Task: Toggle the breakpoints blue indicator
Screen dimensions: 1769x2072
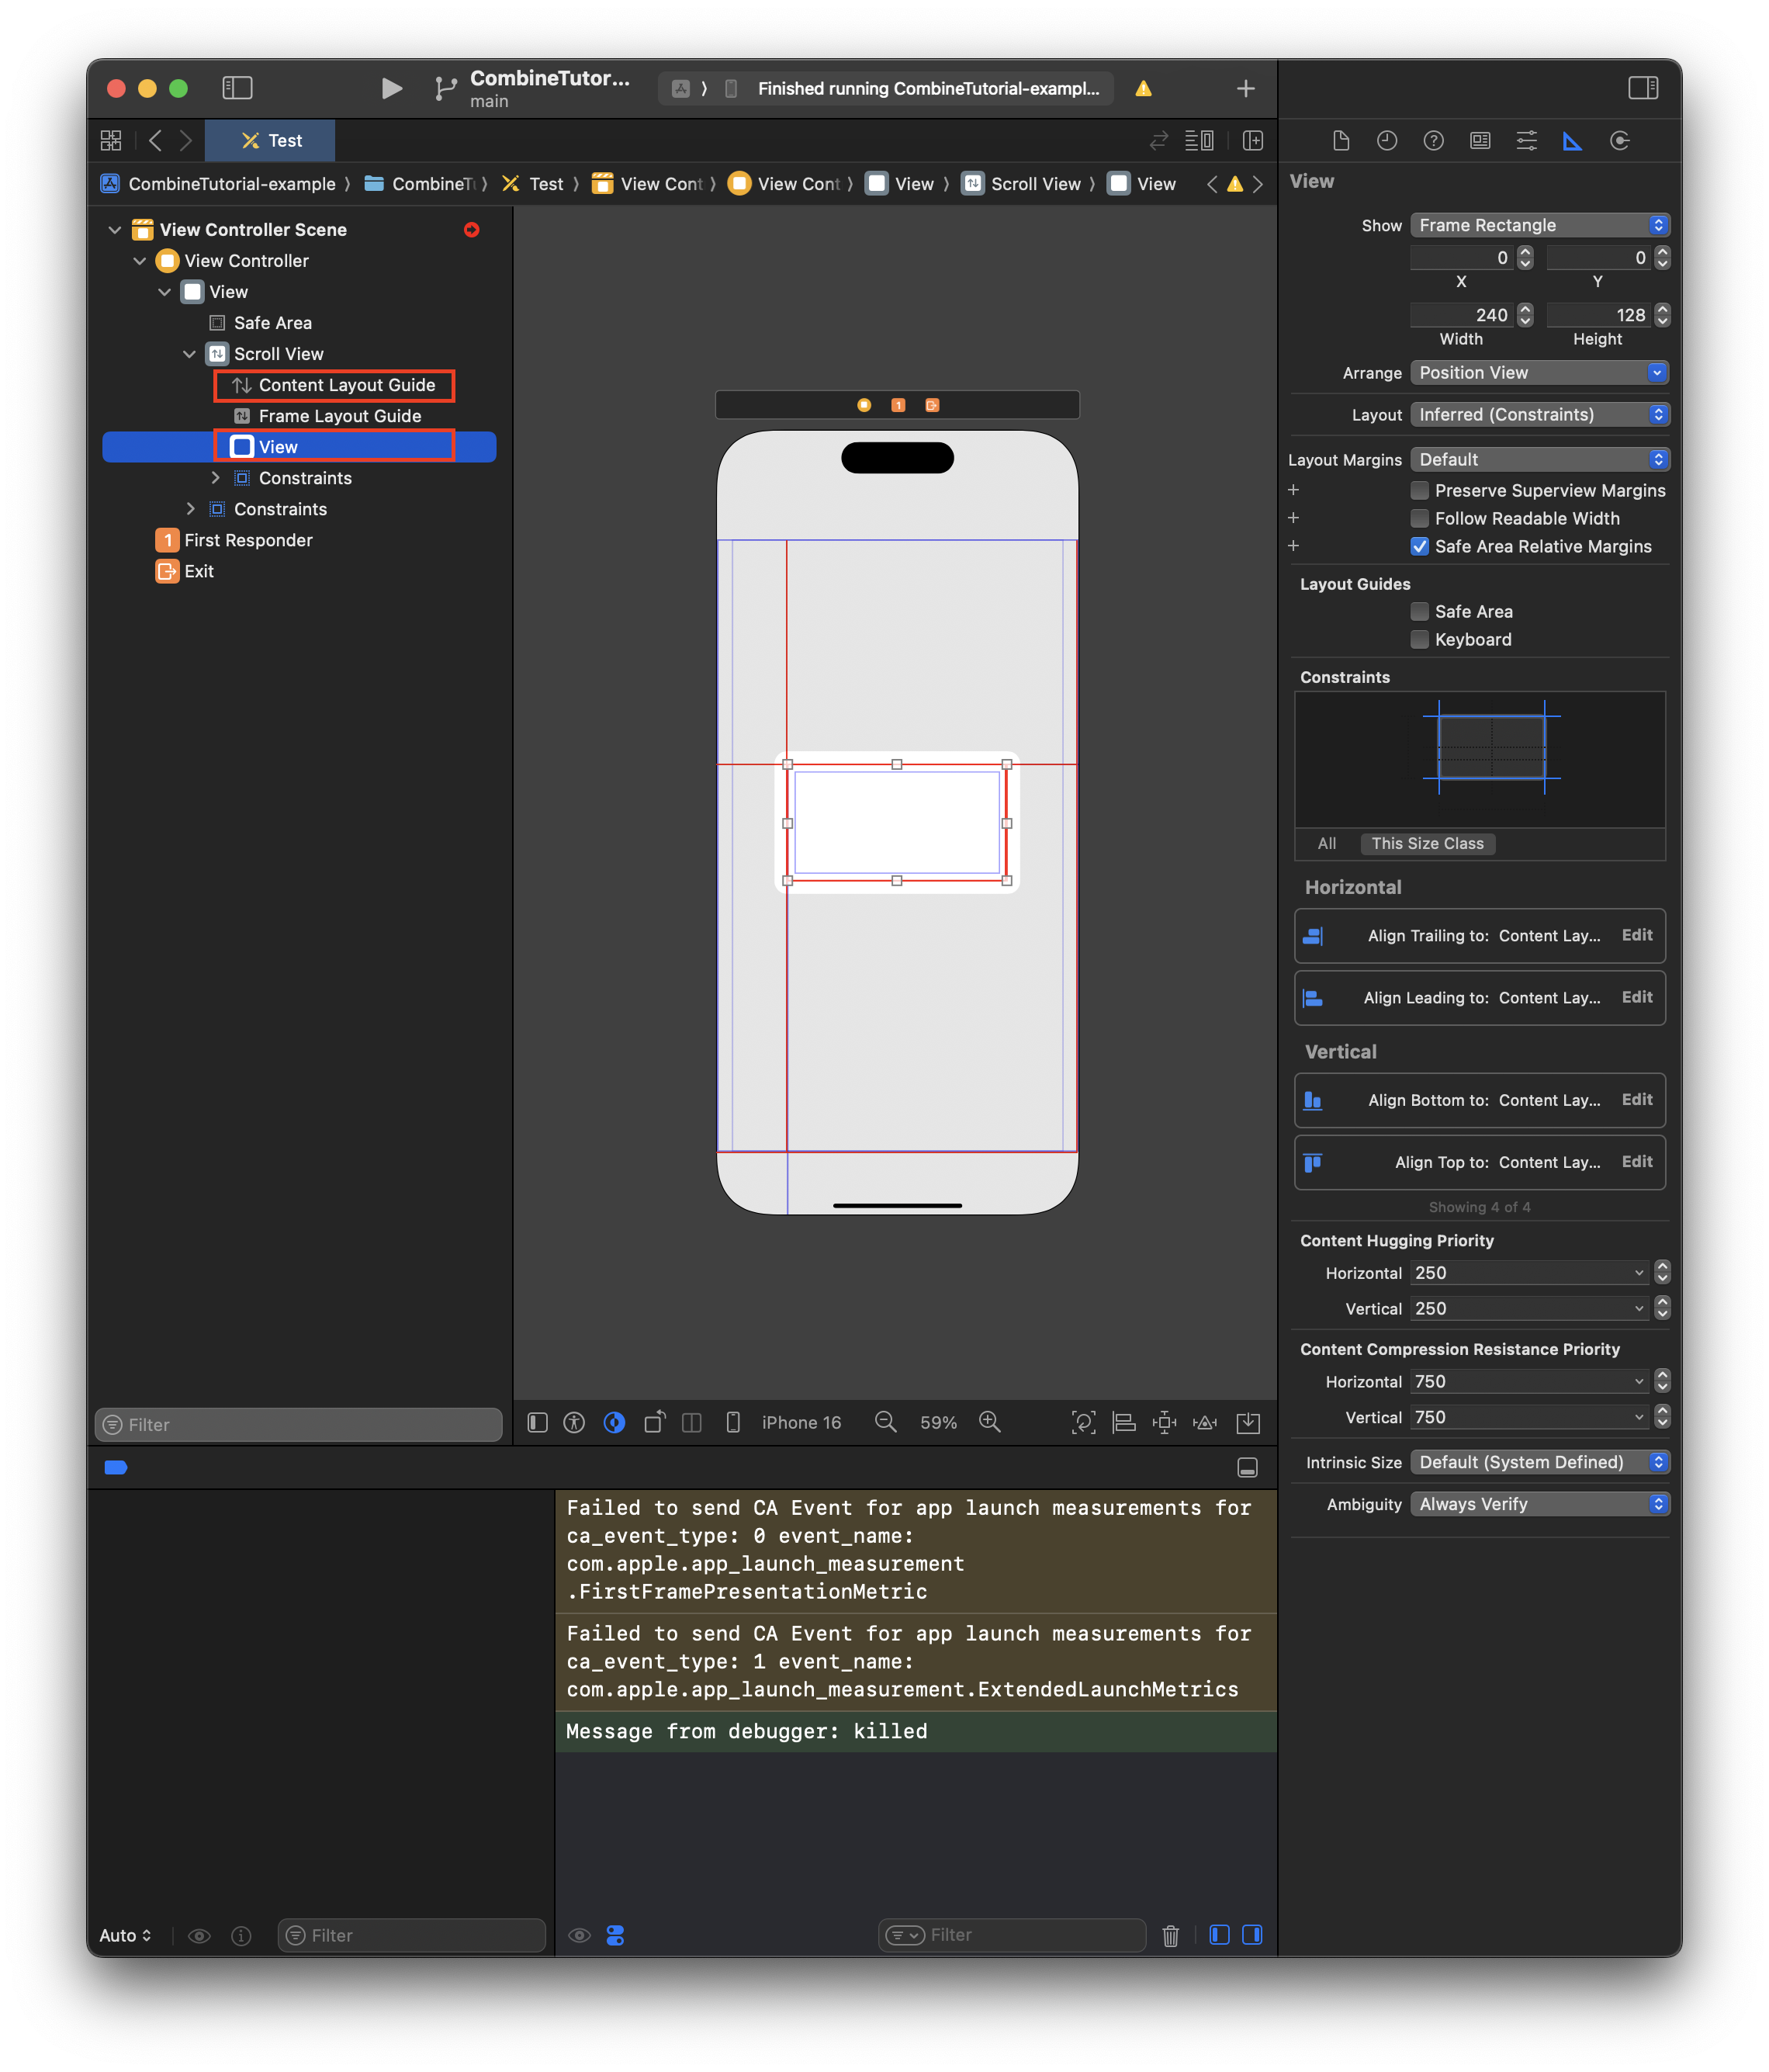Action: point(116,1467)
